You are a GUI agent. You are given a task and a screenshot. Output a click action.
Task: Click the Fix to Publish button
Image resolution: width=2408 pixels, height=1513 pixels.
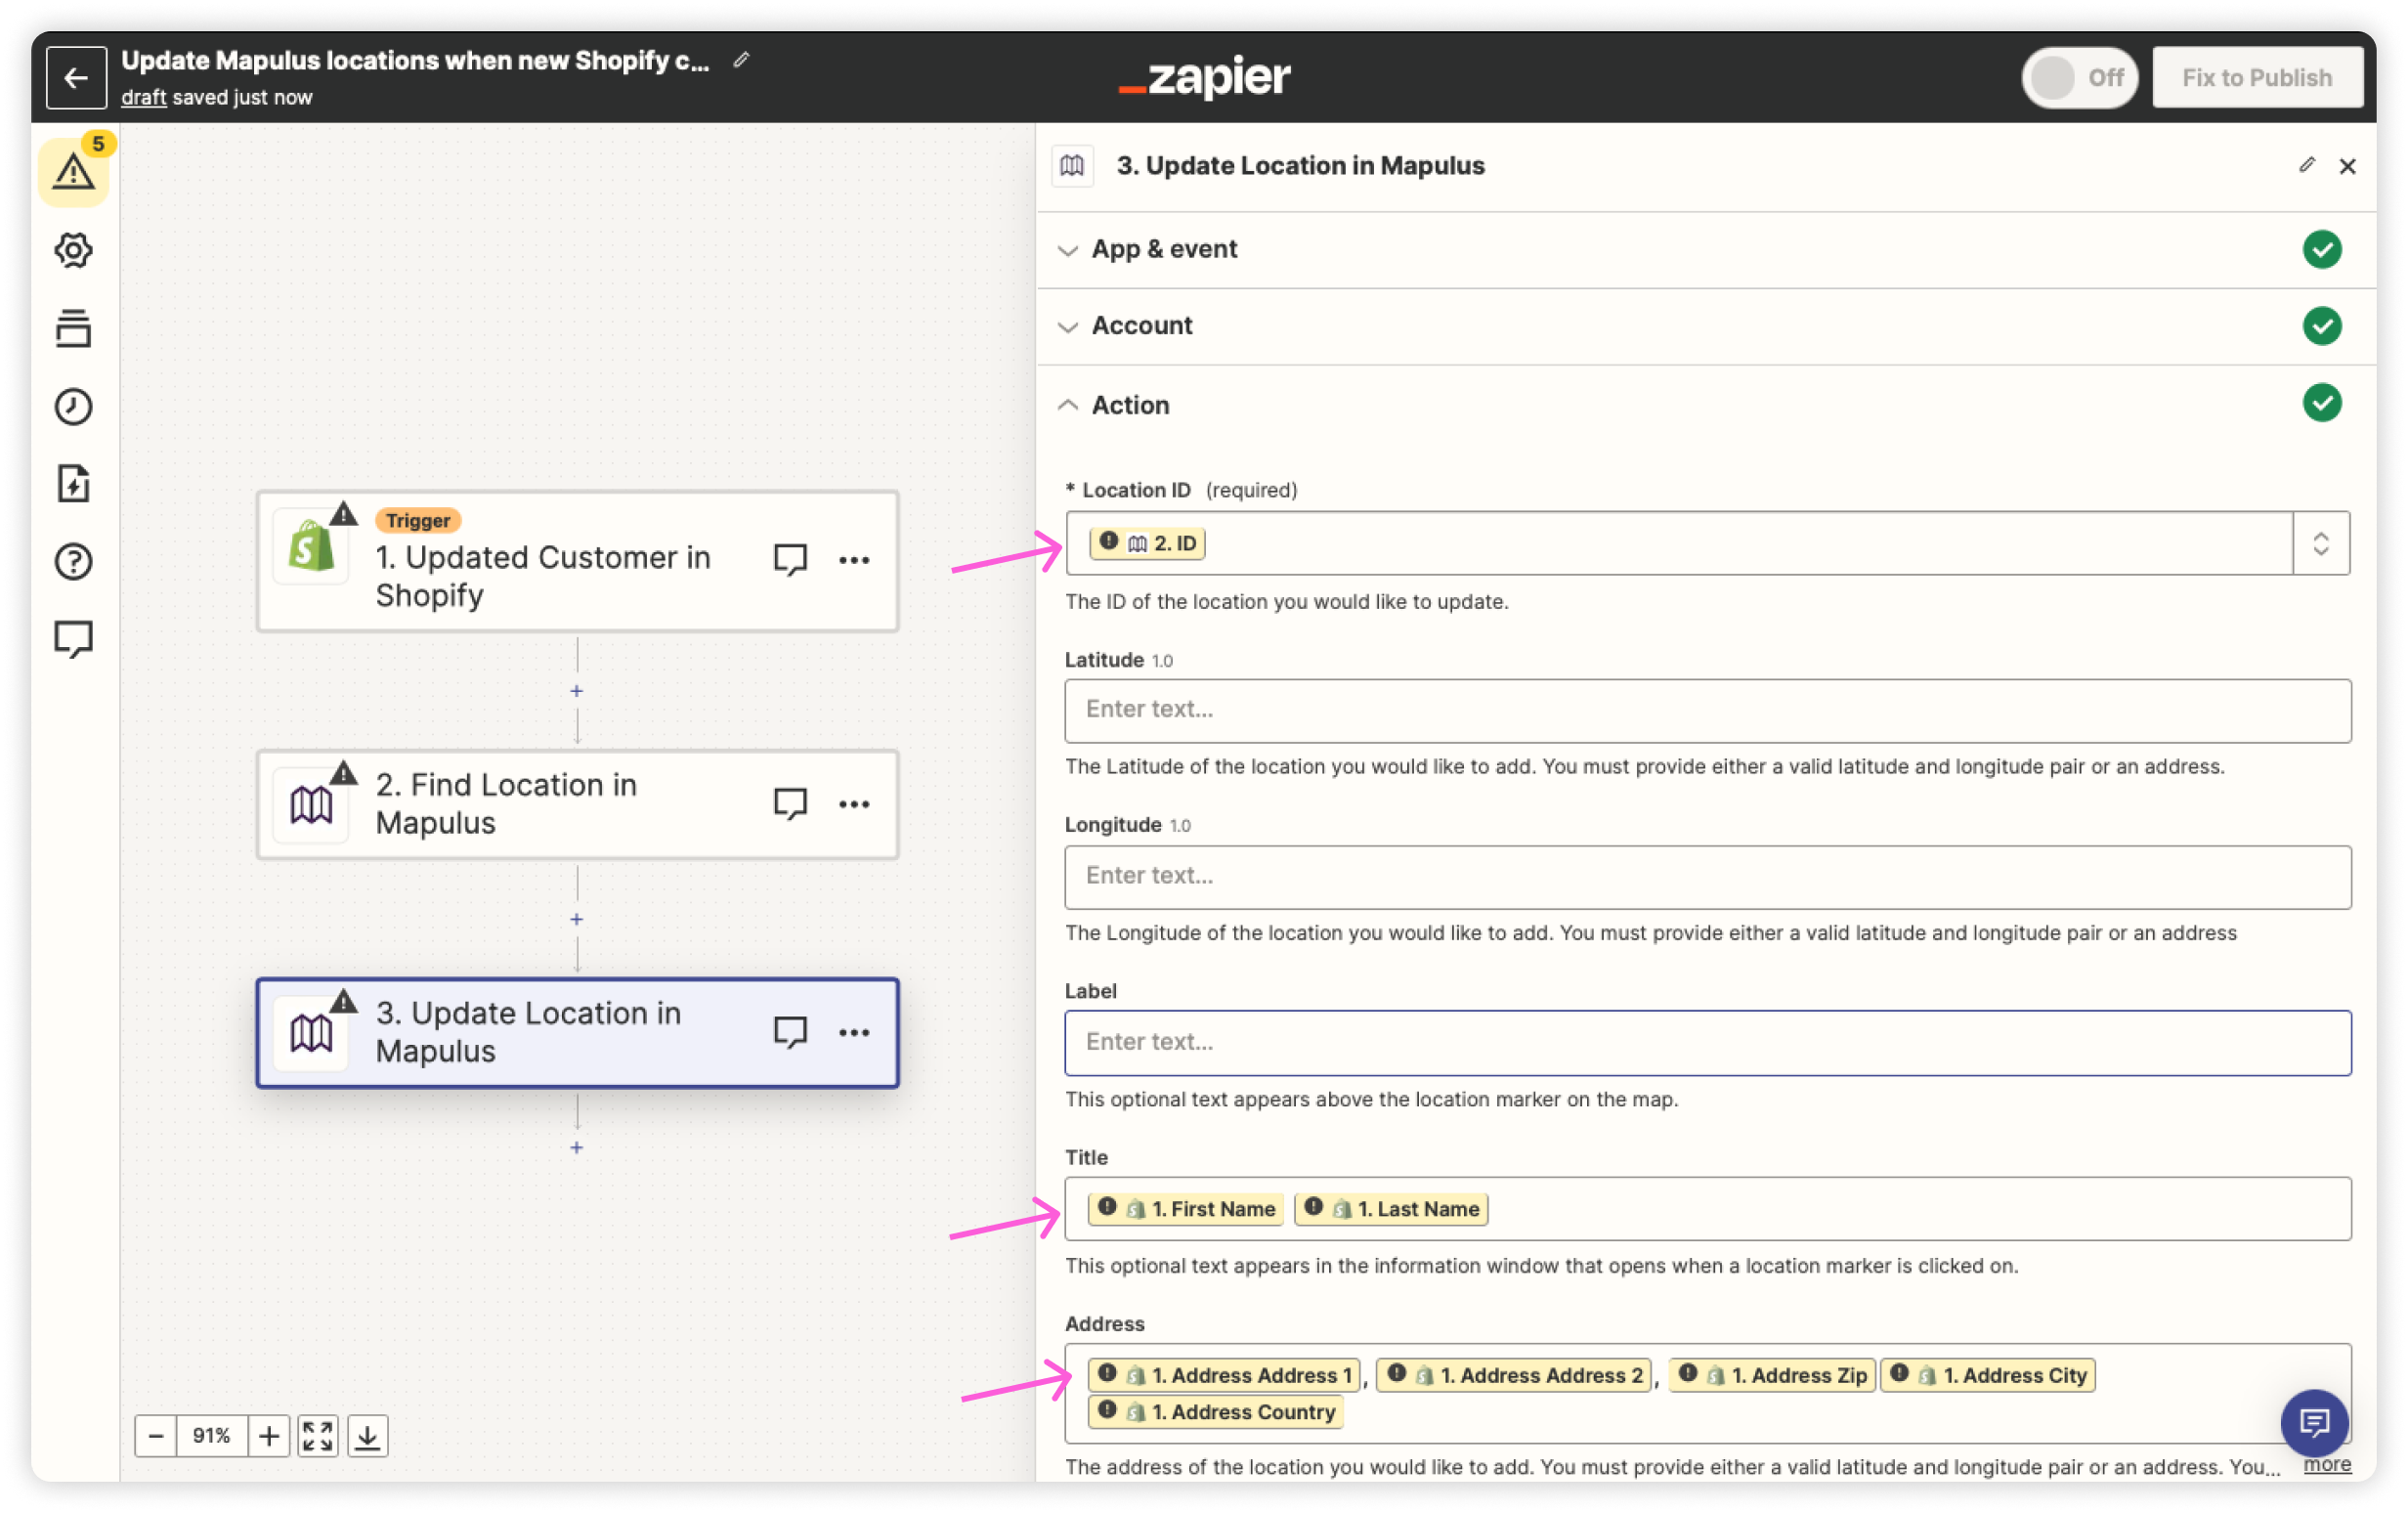point(2257,78)
